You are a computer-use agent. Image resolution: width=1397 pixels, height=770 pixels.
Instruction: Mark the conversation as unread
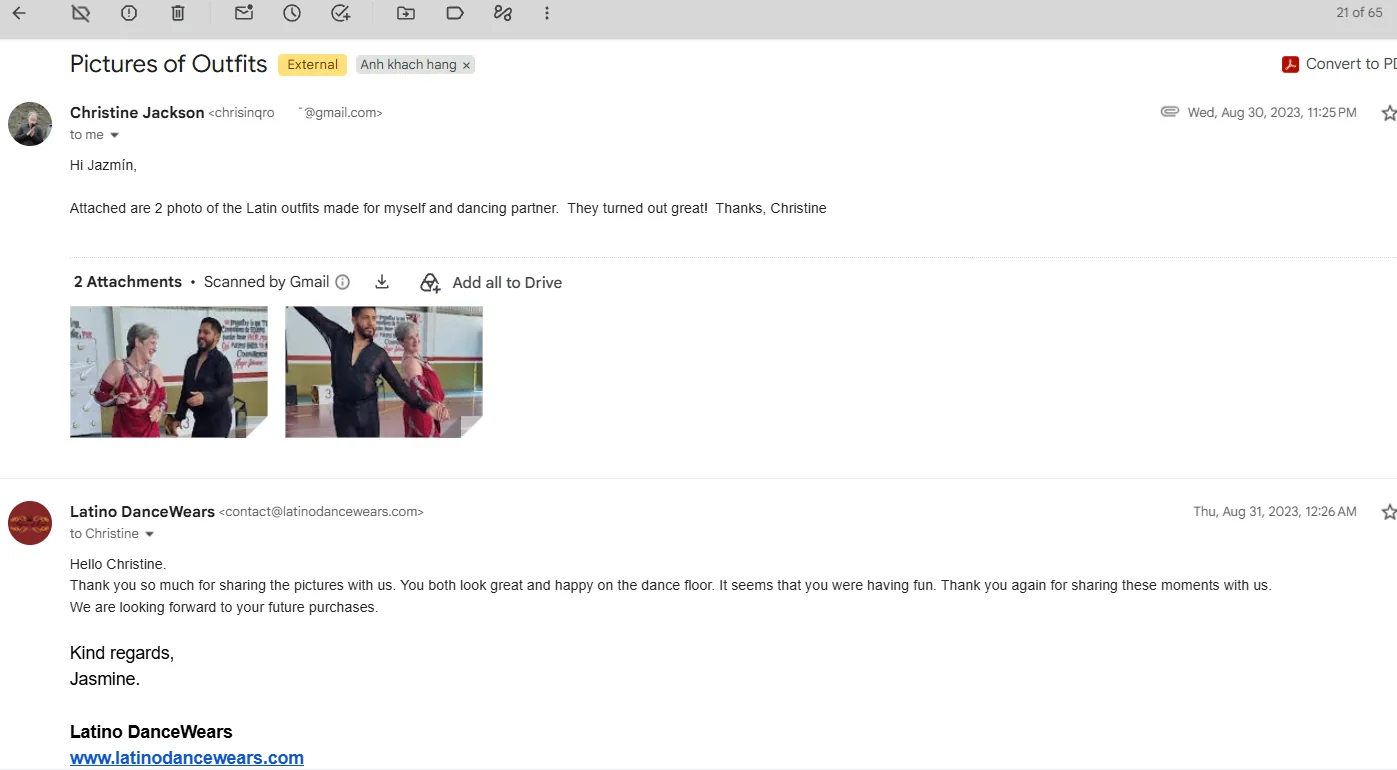click(244, 13)
